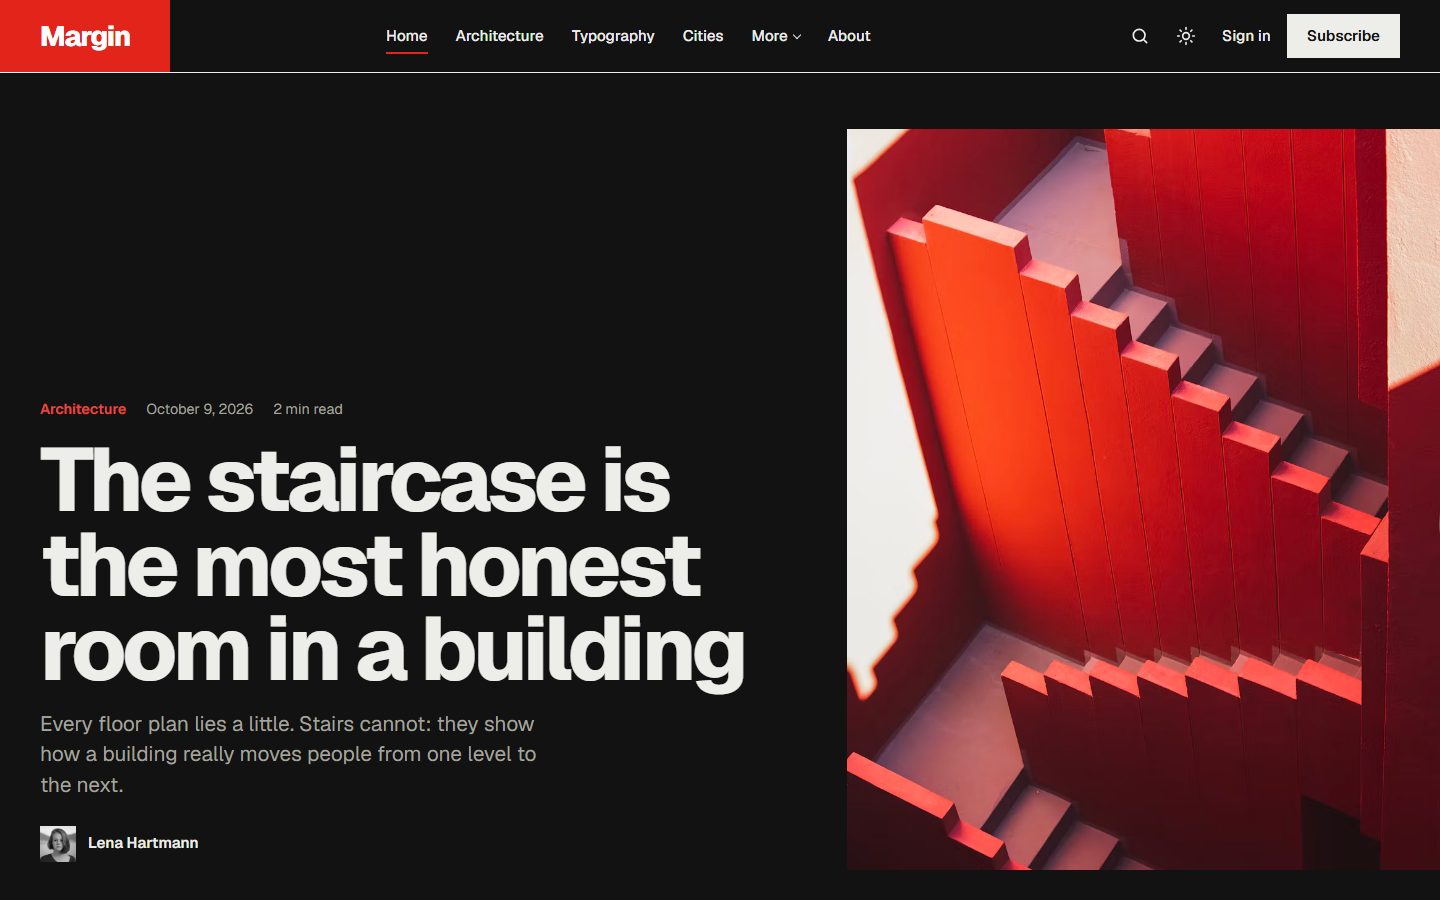Click the article excerpt paragraph
The width and height of the screenshot is (1440, 900).
288,754
